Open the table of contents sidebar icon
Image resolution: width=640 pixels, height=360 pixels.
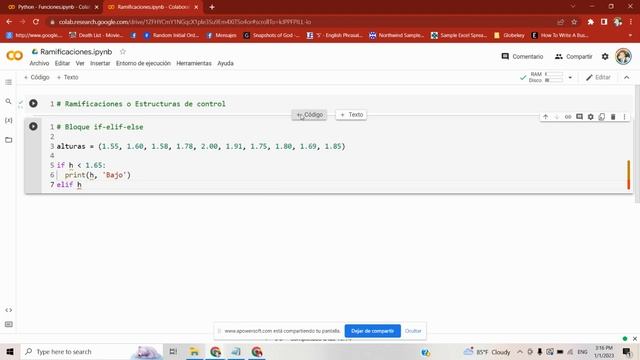(9, 82)
